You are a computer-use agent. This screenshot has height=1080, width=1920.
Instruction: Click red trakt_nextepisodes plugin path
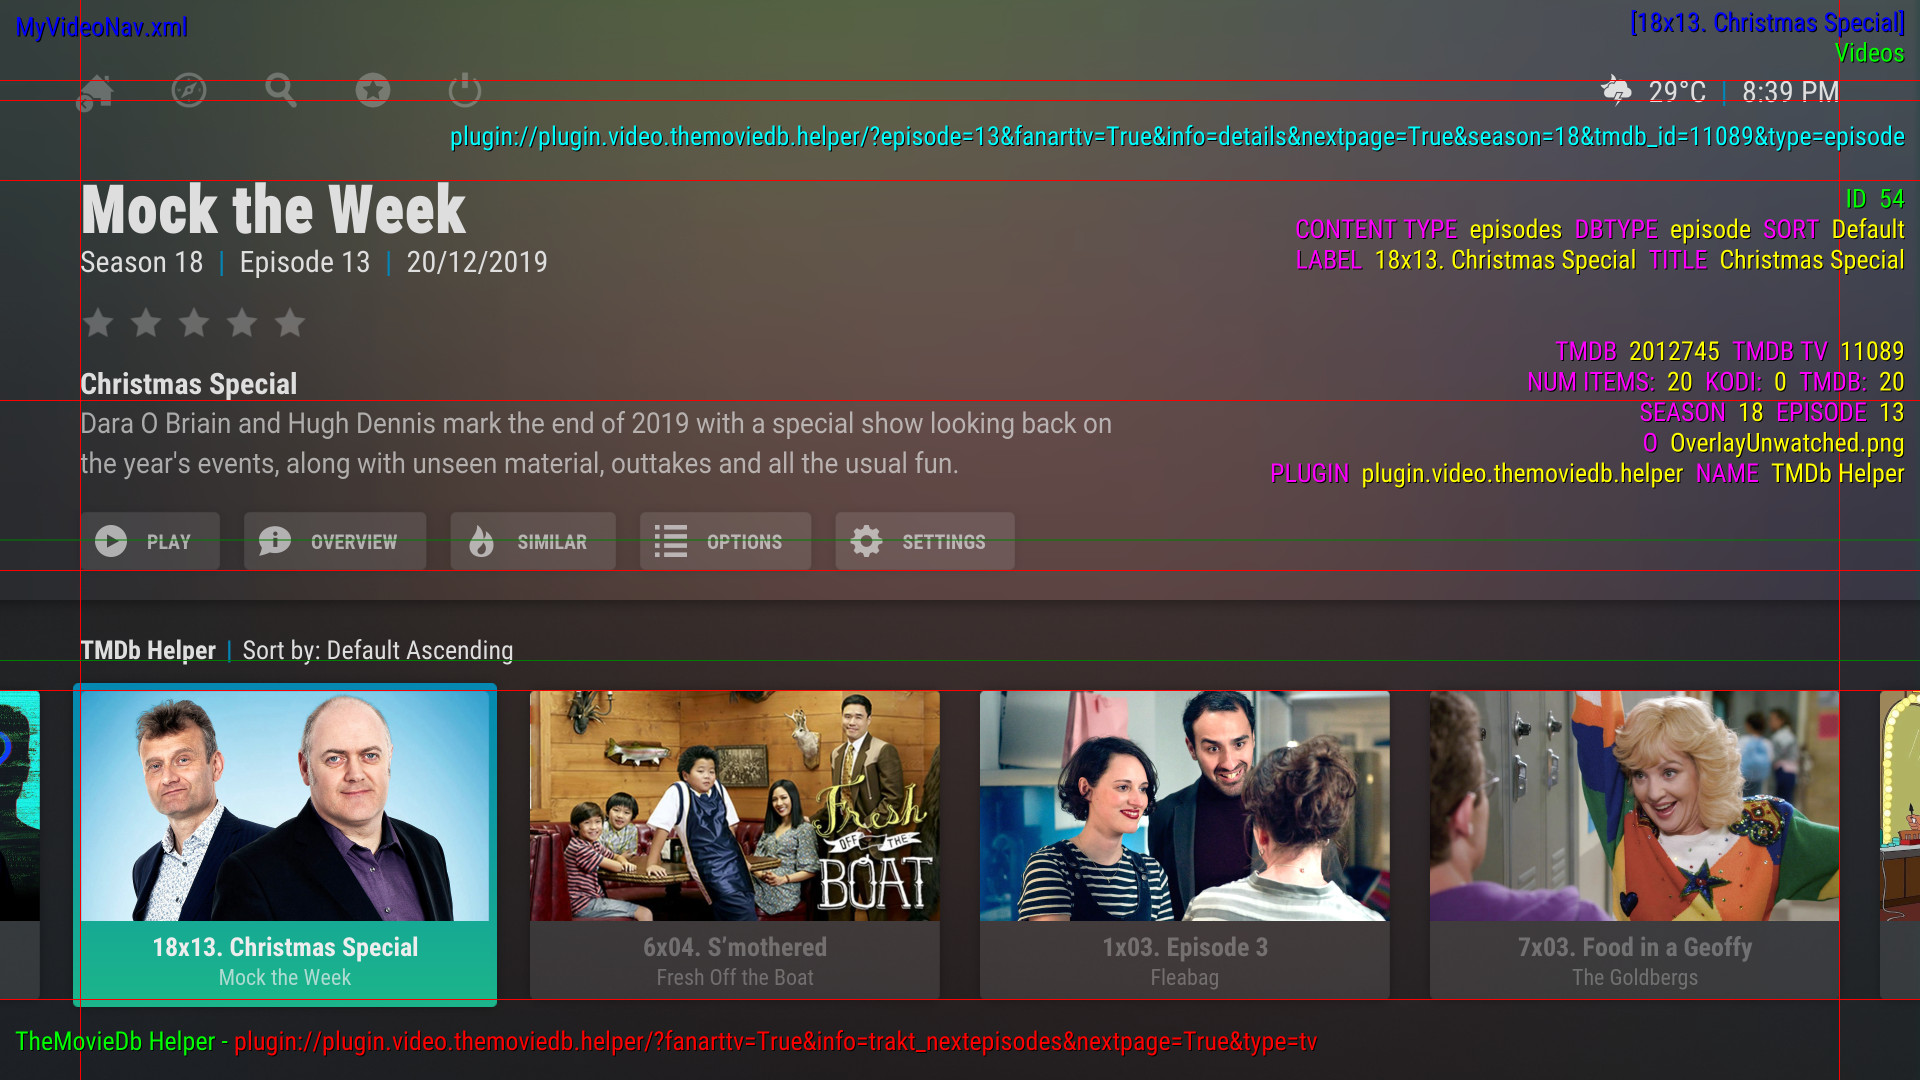(775, 1041)
